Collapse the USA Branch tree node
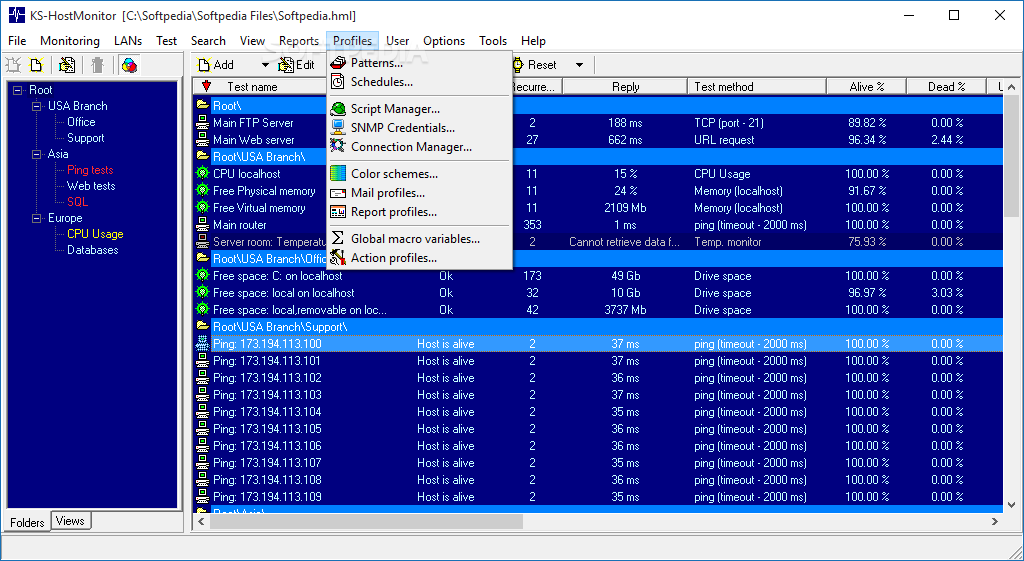Viewport: 1024px width, 561px height. point(37,106)
